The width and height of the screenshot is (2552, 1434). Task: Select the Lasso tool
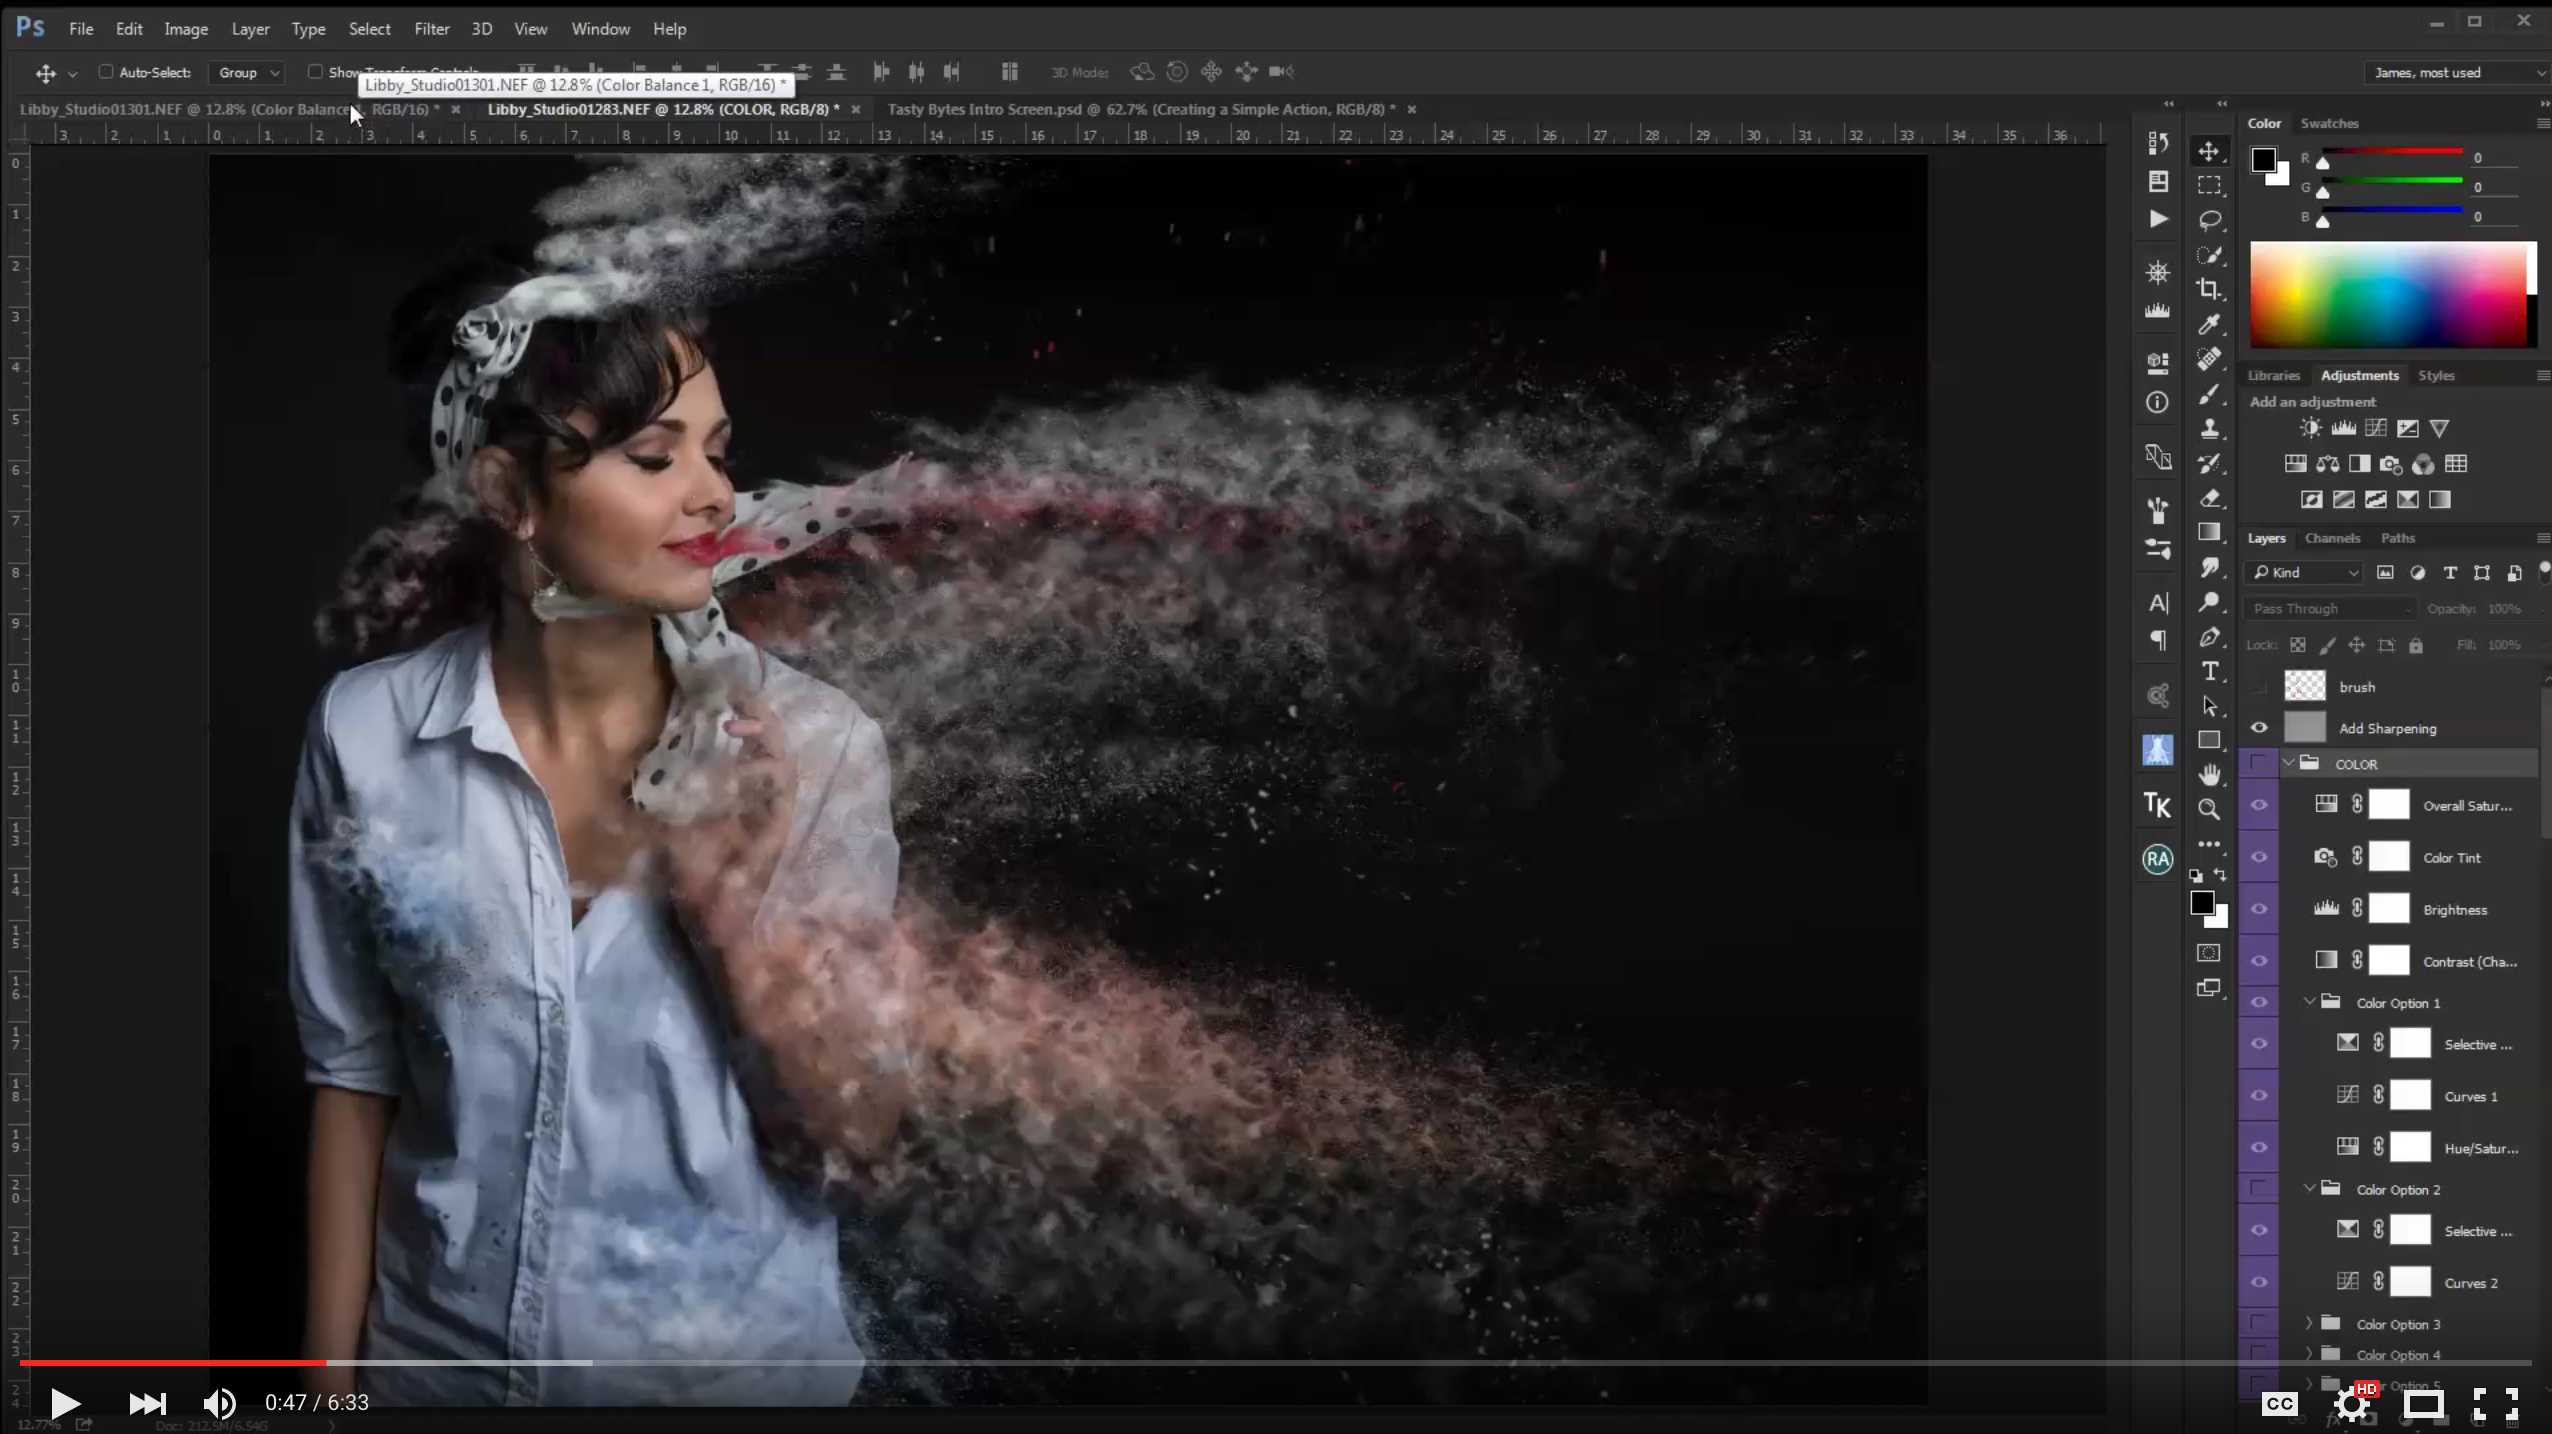point(2209,220)
